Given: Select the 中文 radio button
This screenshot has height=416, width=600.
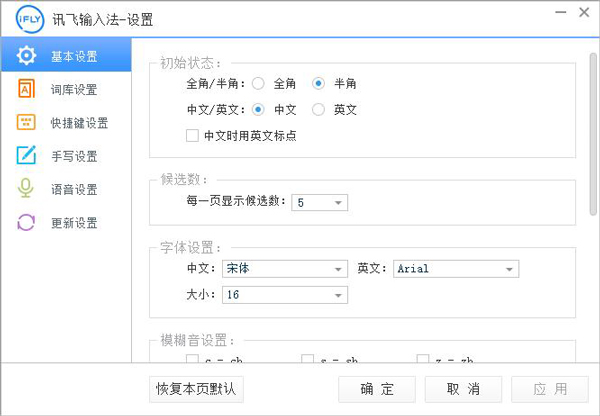Looking at the screenshot, I should coord(258,110).
